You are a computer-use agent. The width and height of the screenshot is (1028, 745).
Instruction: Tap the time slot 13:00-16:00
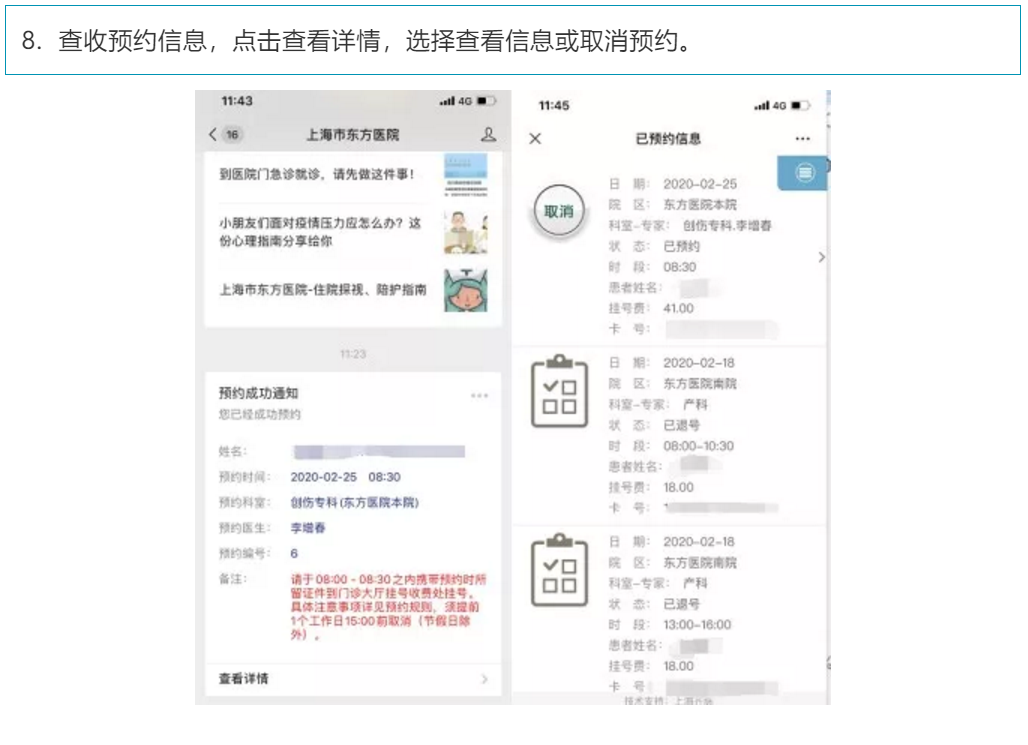click(x=698, y=624)
